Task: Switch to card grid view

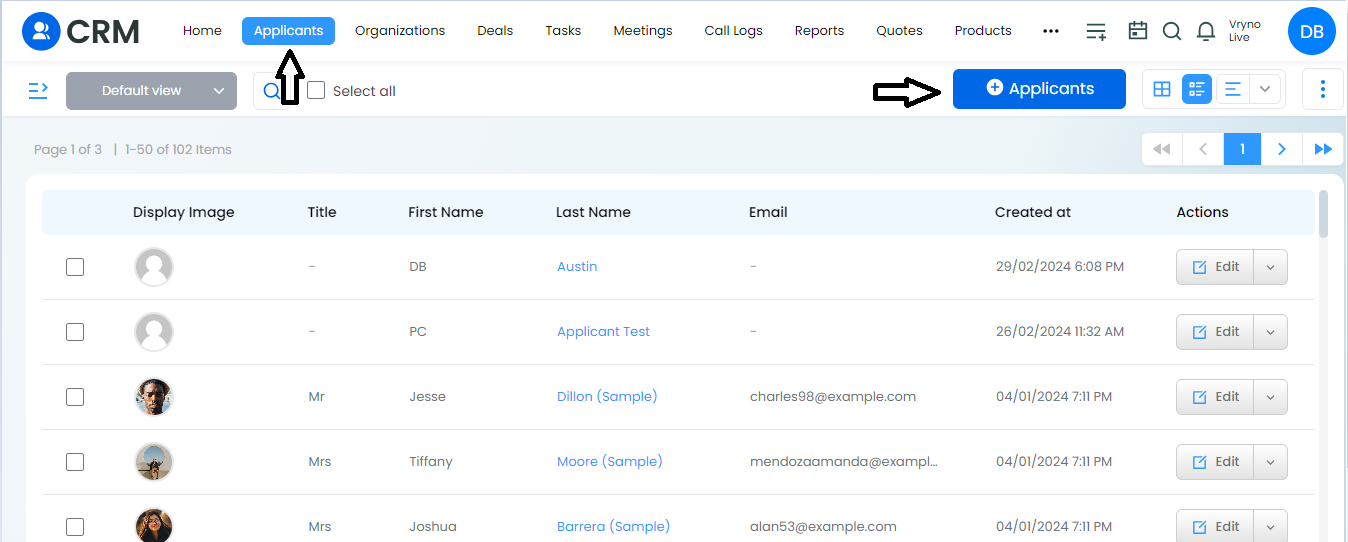Action: (x=1162, y=89)
